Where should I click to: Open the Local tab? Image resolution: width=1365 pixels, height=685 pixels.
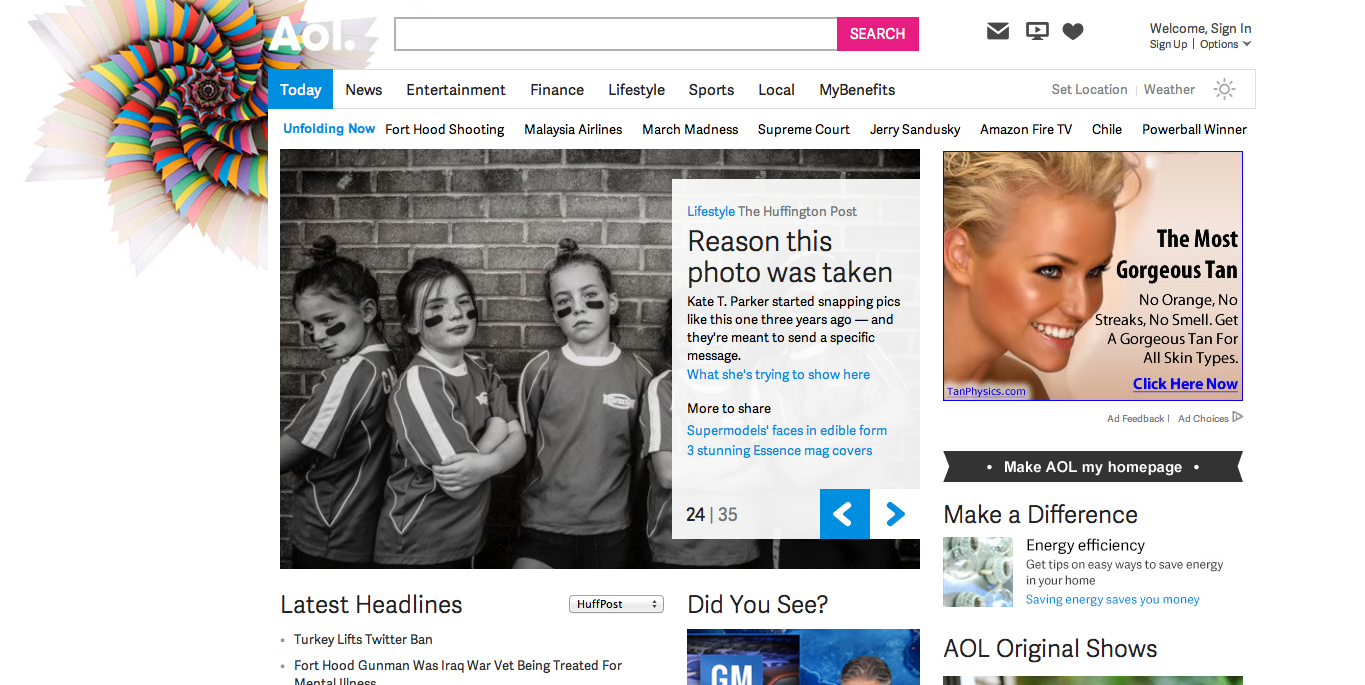point(776,89)
